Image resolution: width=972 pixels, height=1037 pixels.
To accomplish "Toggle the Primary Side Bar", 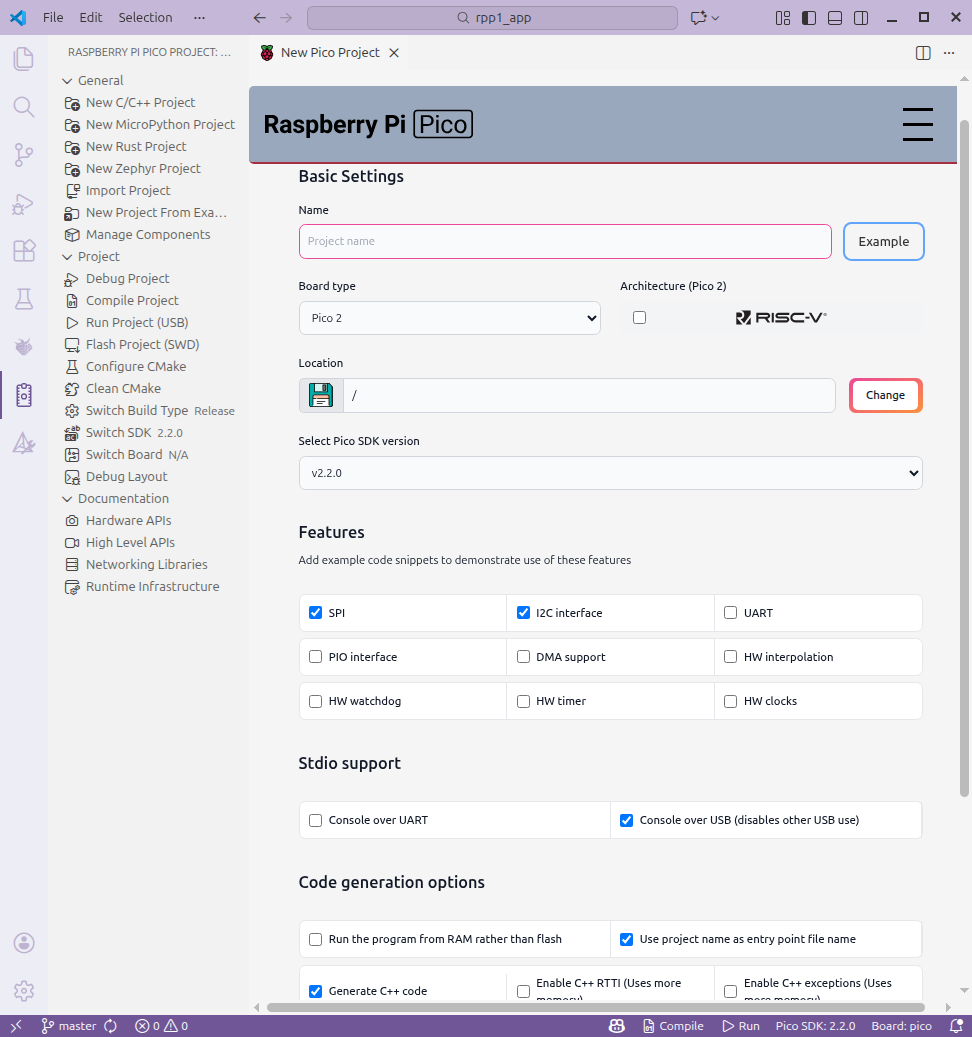I will point(809,18).
